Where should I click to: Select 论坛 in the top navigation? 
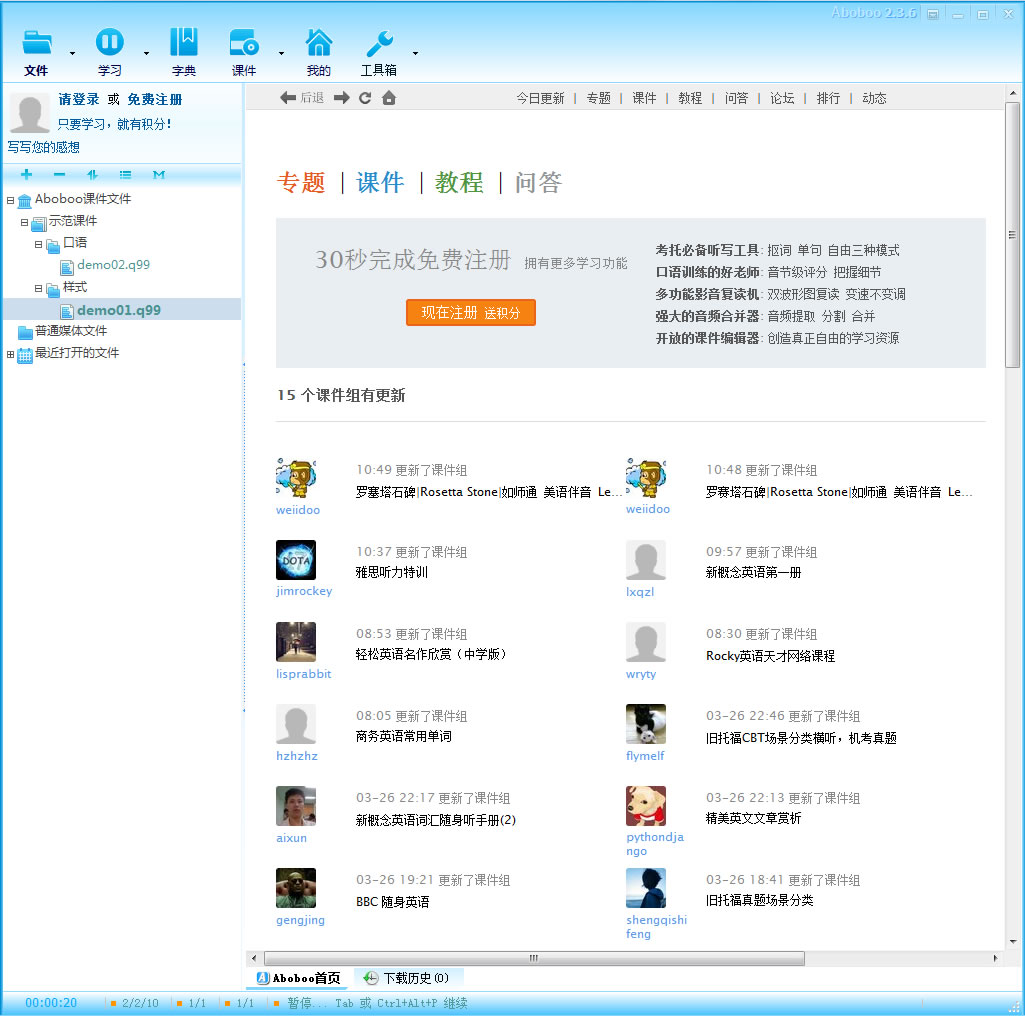[782, 98]
